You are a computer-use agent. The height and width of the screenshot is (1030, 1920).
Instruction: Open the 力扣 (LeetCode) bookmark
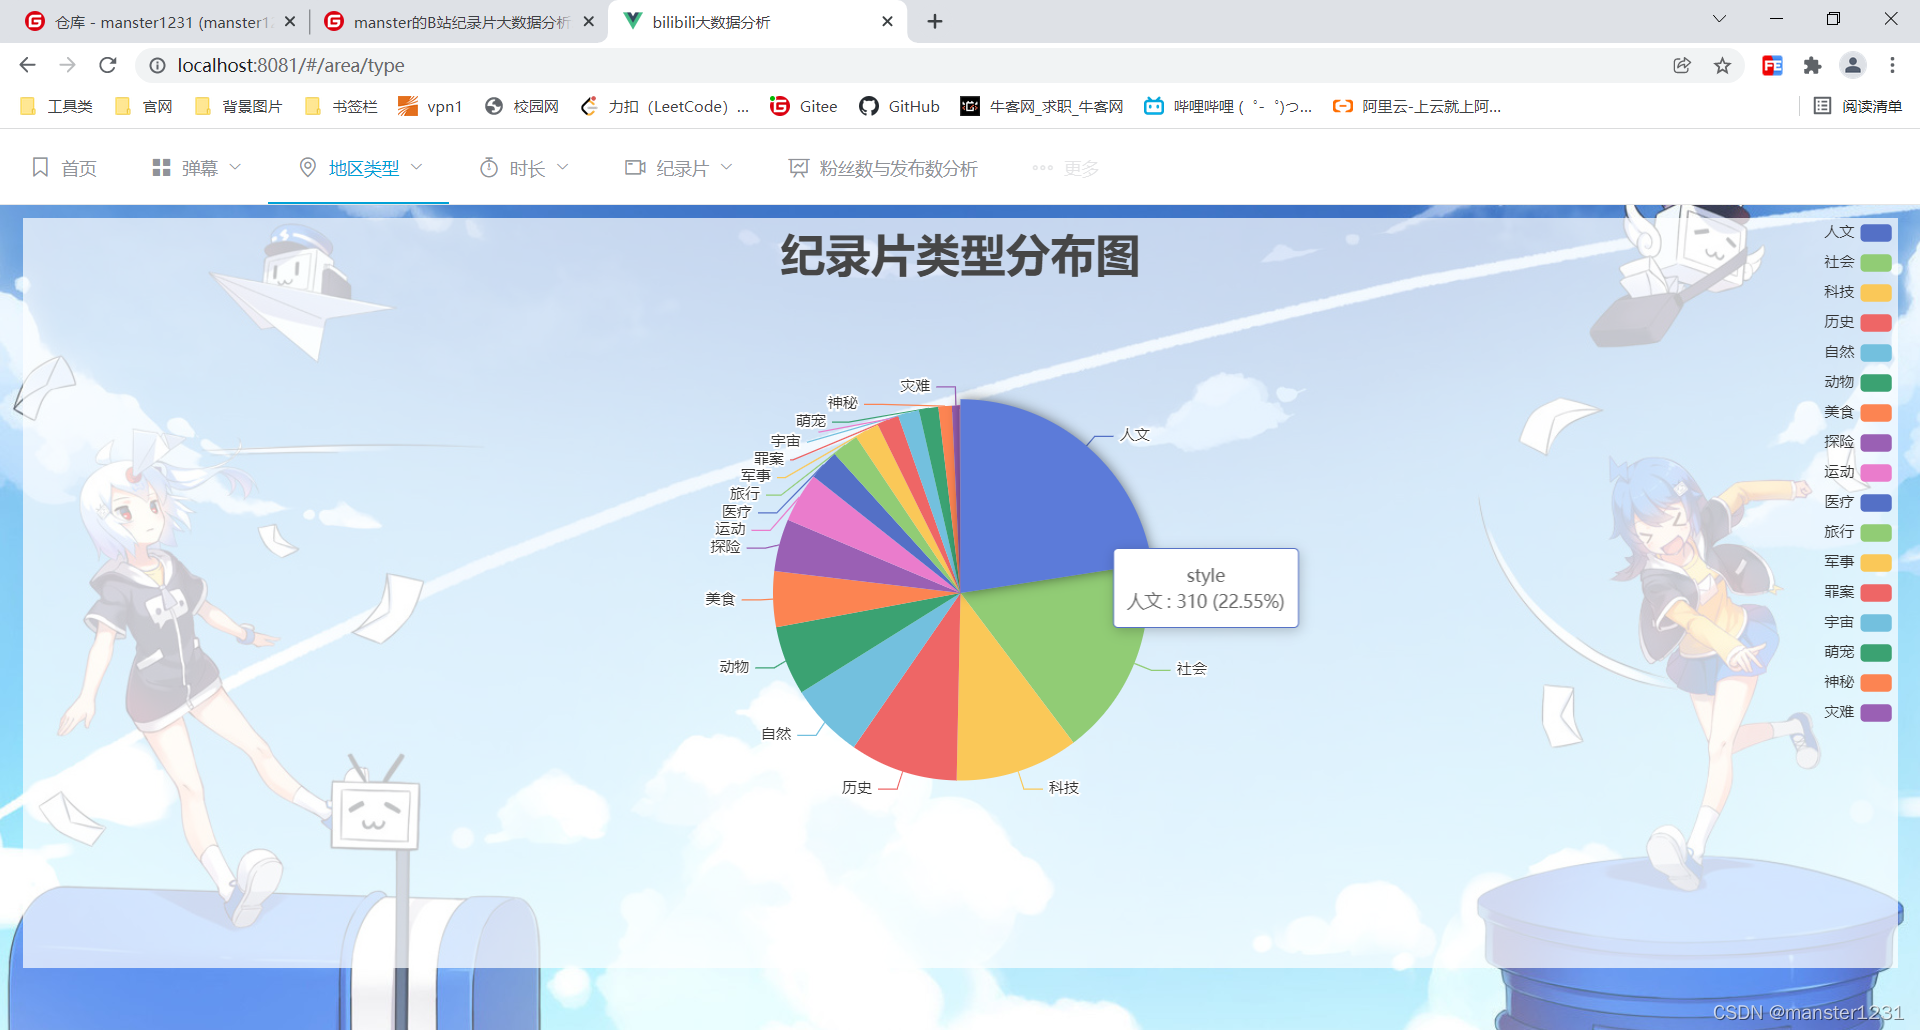pyautogui.click(x=664, y=106)
